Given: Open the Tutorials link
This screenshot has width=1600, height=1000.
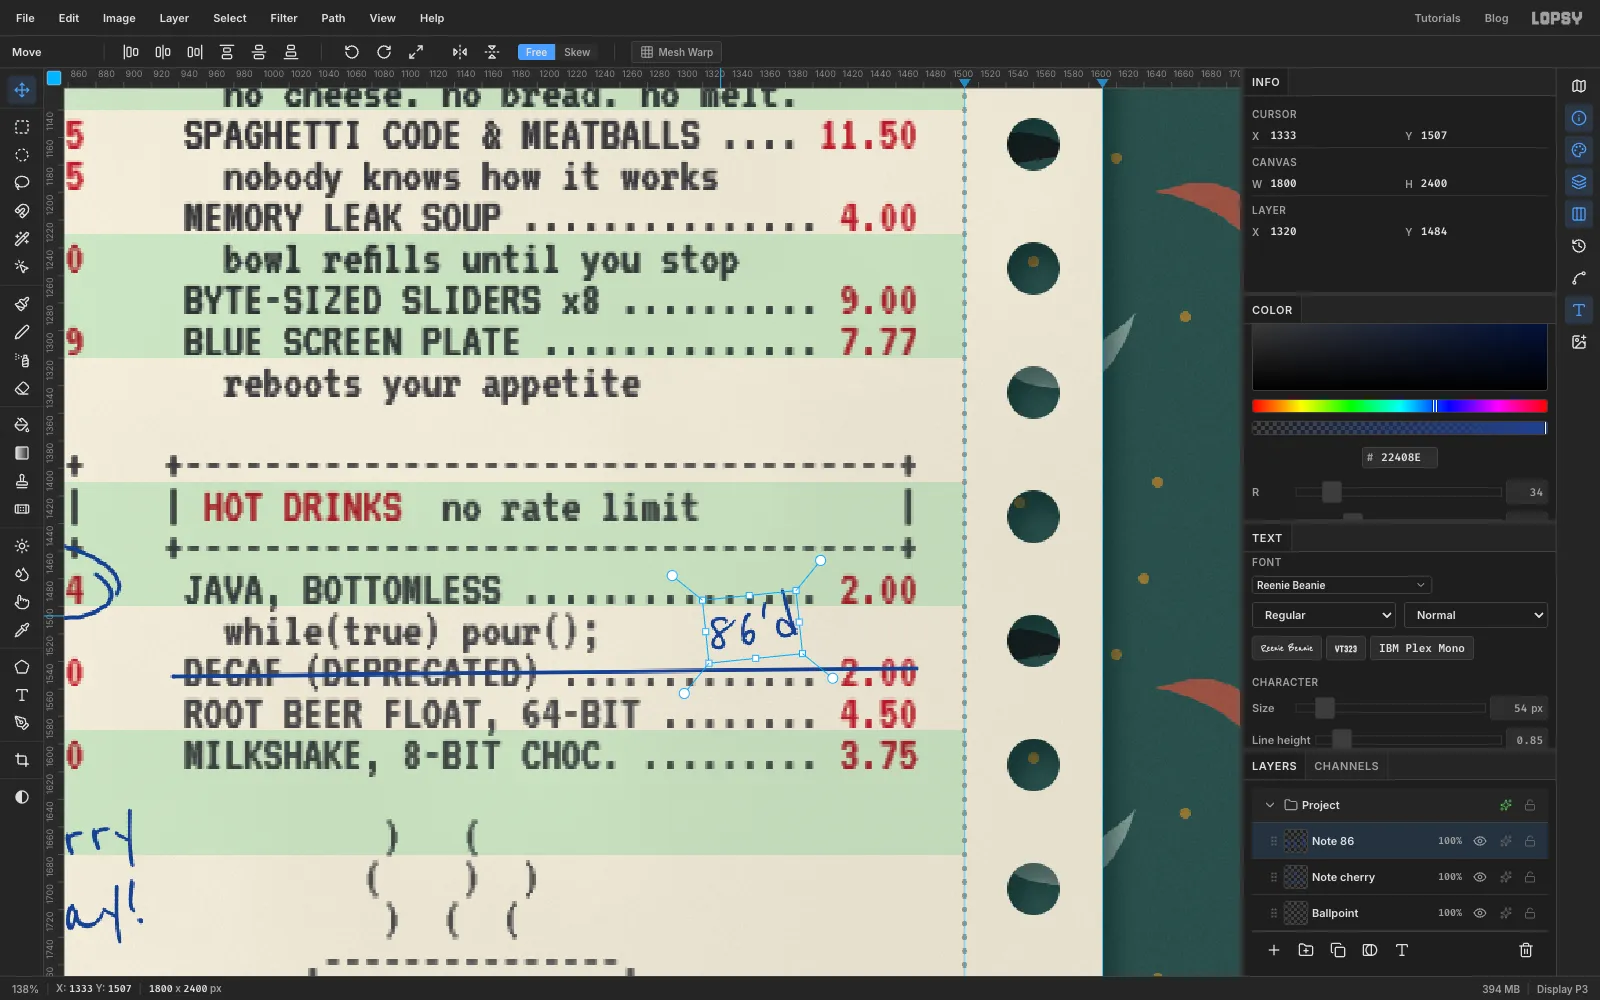Looking at the screenshot, I should pos(1437,18).
